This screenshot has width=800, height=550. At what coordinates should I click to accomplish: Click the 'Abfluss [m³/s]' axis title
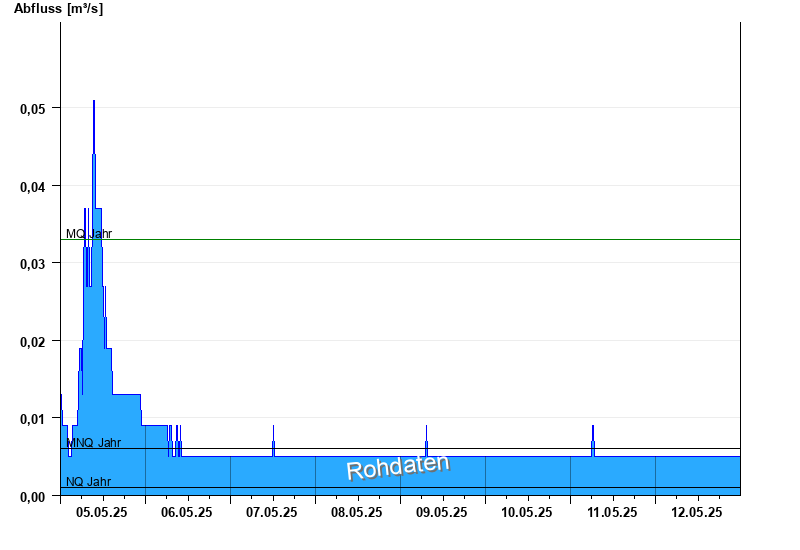tap(58, 9)
